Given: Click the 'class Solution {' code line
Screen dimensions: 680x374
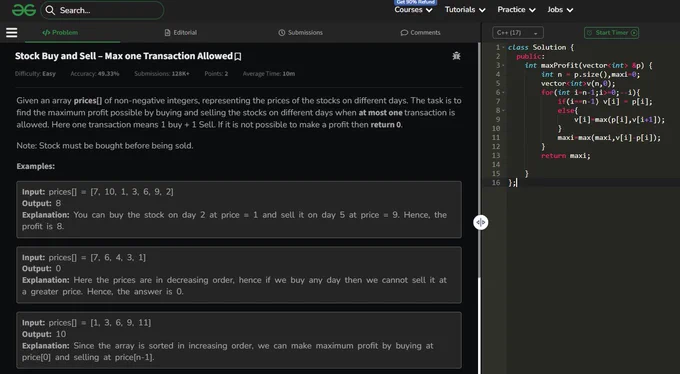Looking at the screenshot, I should (x=541, y=47).
